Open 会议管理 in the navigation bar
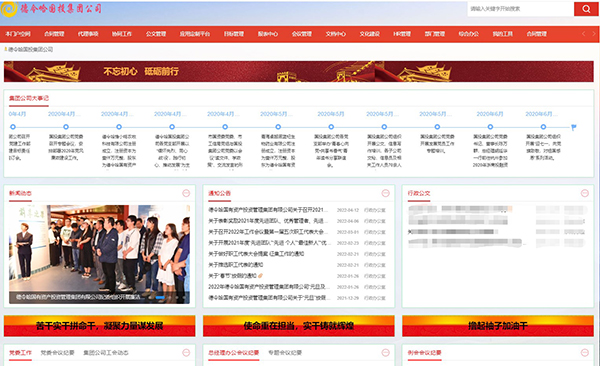The image size is (600, 366). [x=302, y=34]
